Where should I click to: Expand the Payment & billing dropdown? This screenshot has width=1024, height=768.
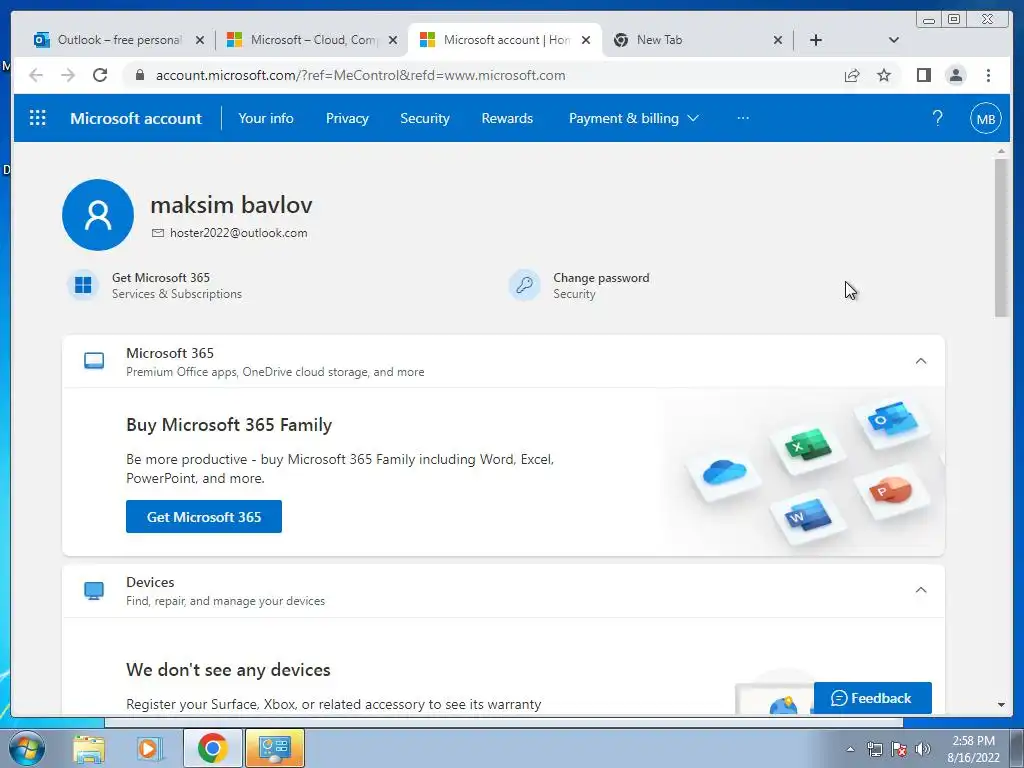[x=633, y=118]
